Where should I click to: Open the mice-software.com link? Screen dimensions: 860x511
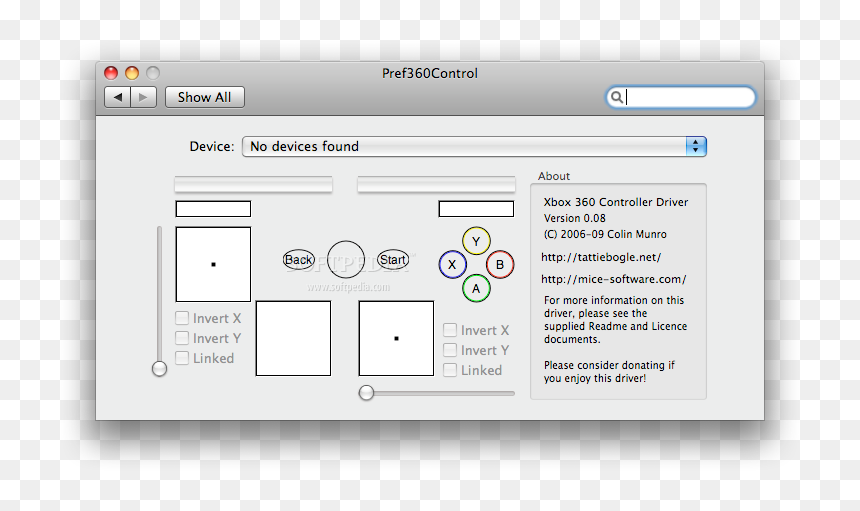coord(613,279)
